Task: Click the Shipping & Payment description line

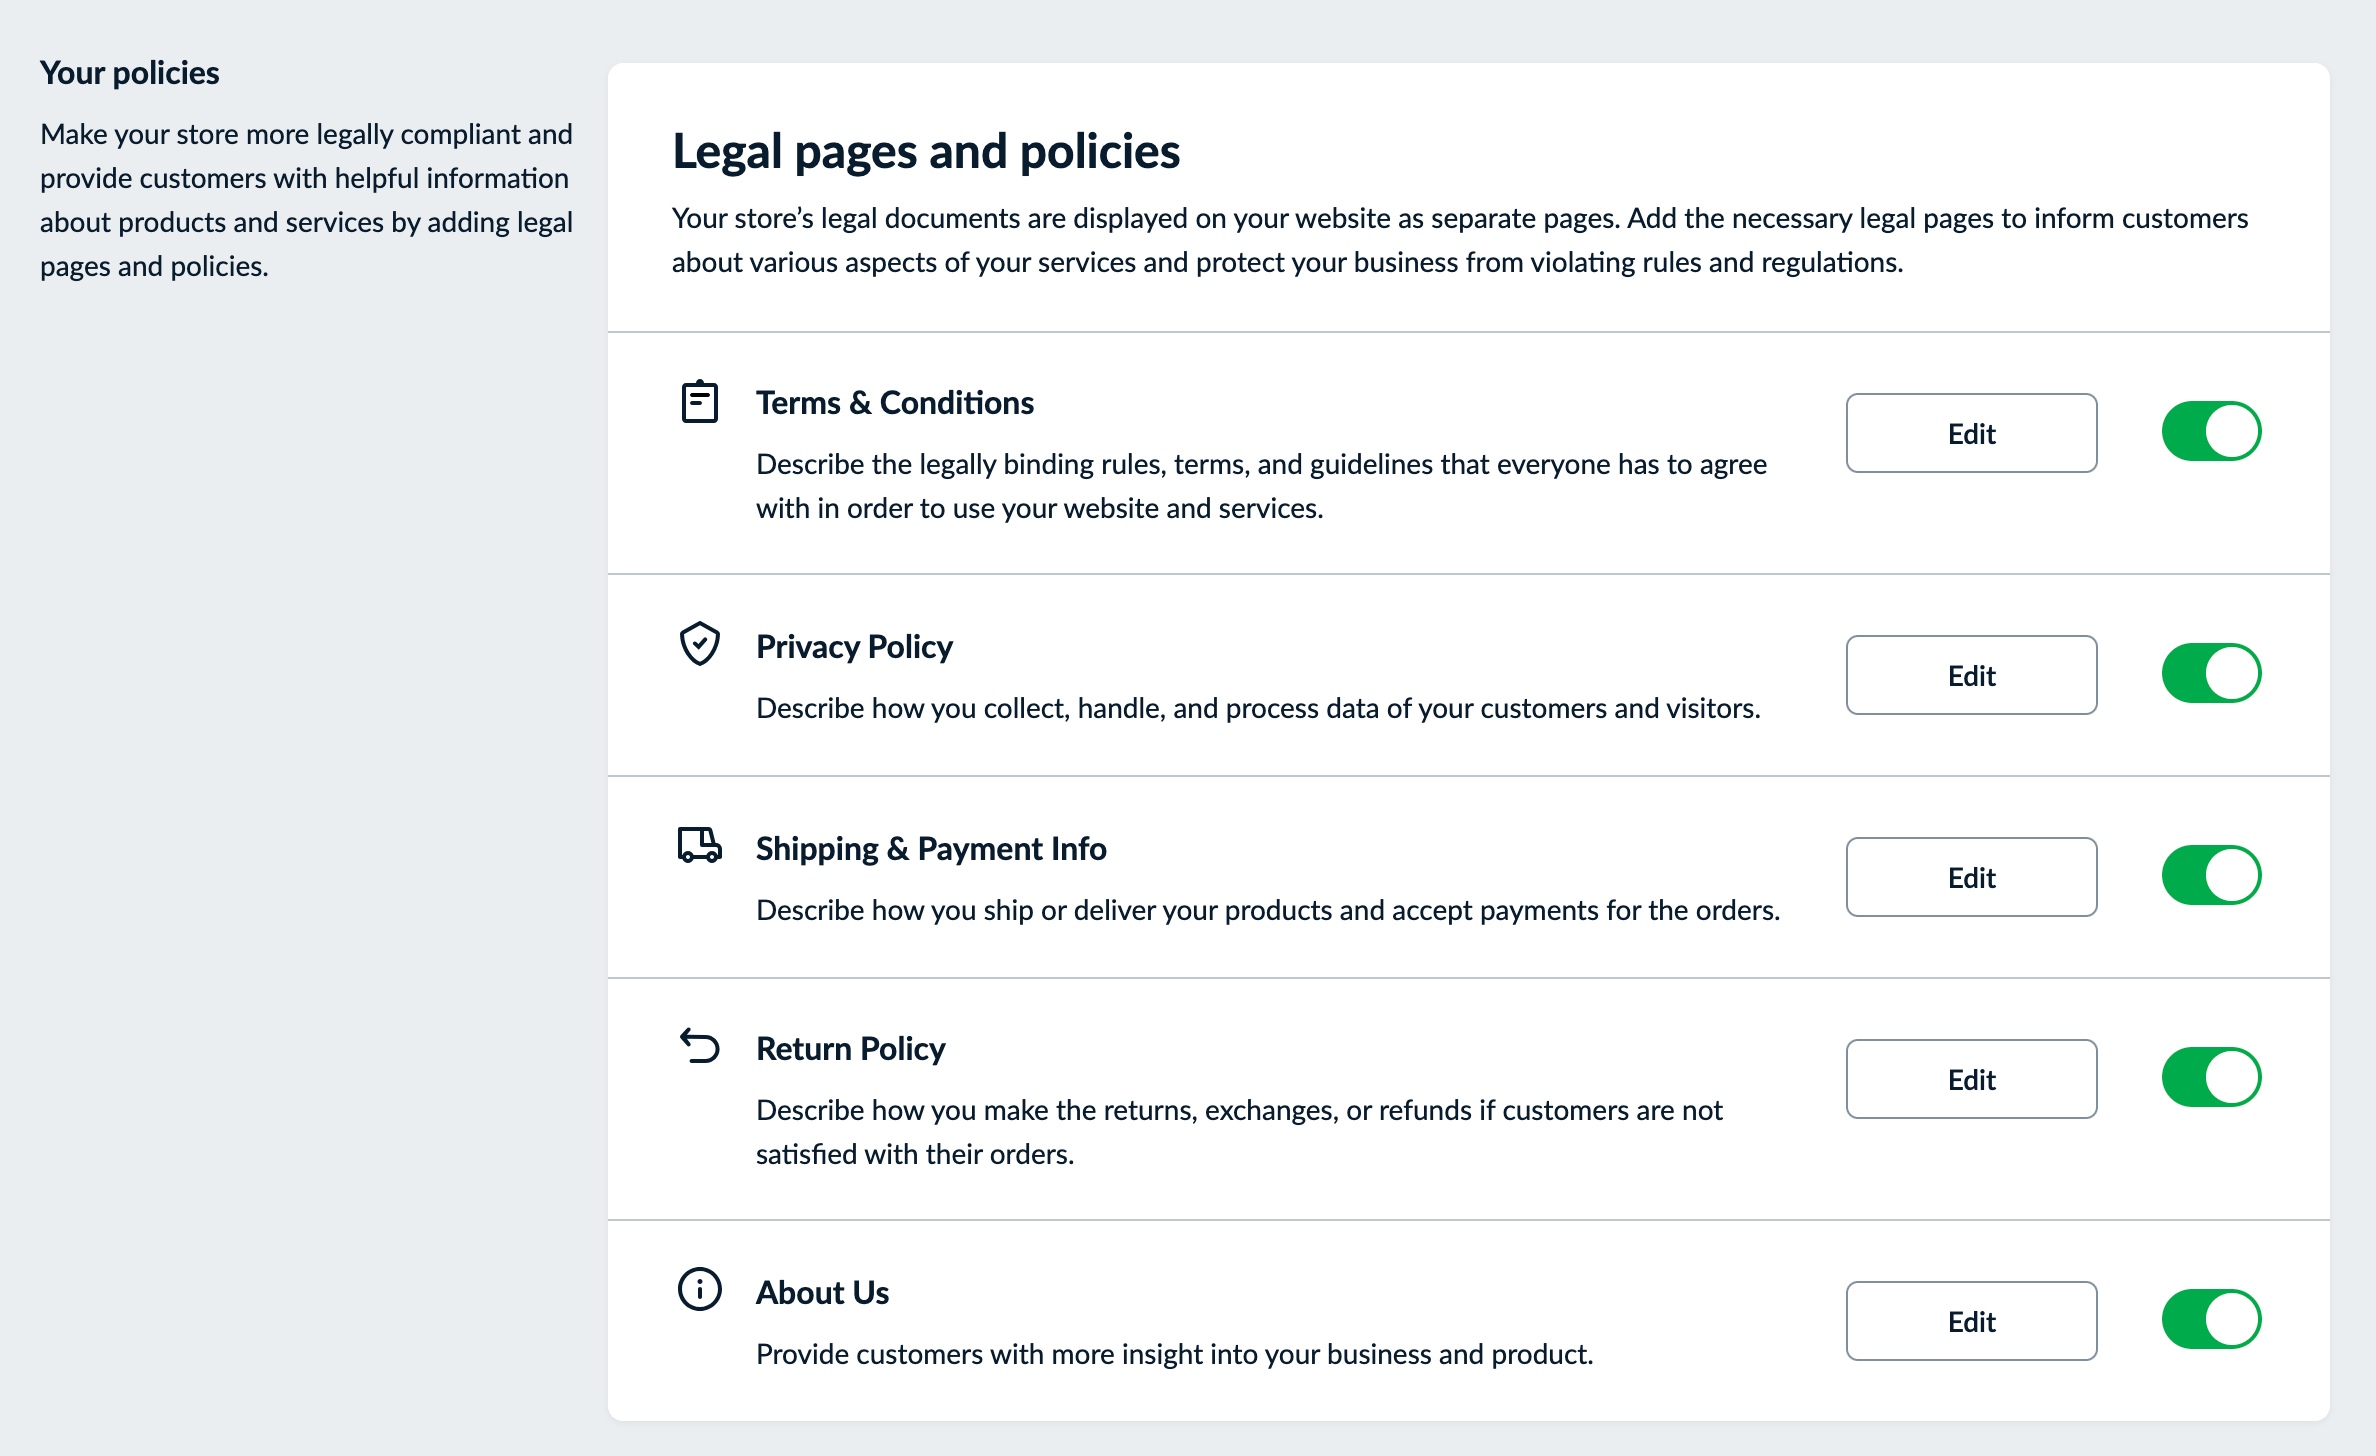Action: (1268, 910)
